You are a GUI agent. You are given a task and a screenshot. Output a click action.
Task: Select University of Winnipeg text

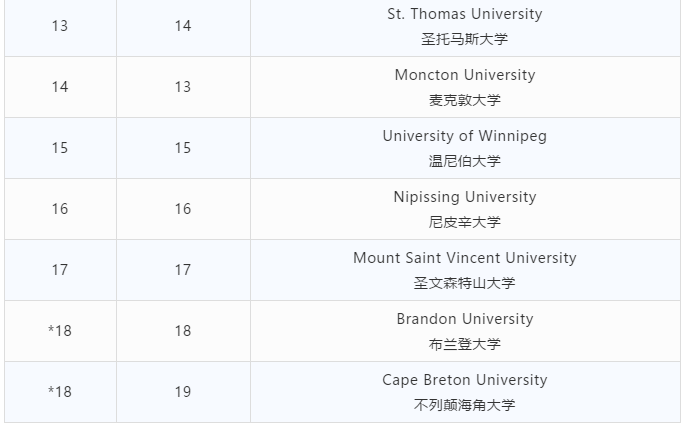(x=465, y=136)
